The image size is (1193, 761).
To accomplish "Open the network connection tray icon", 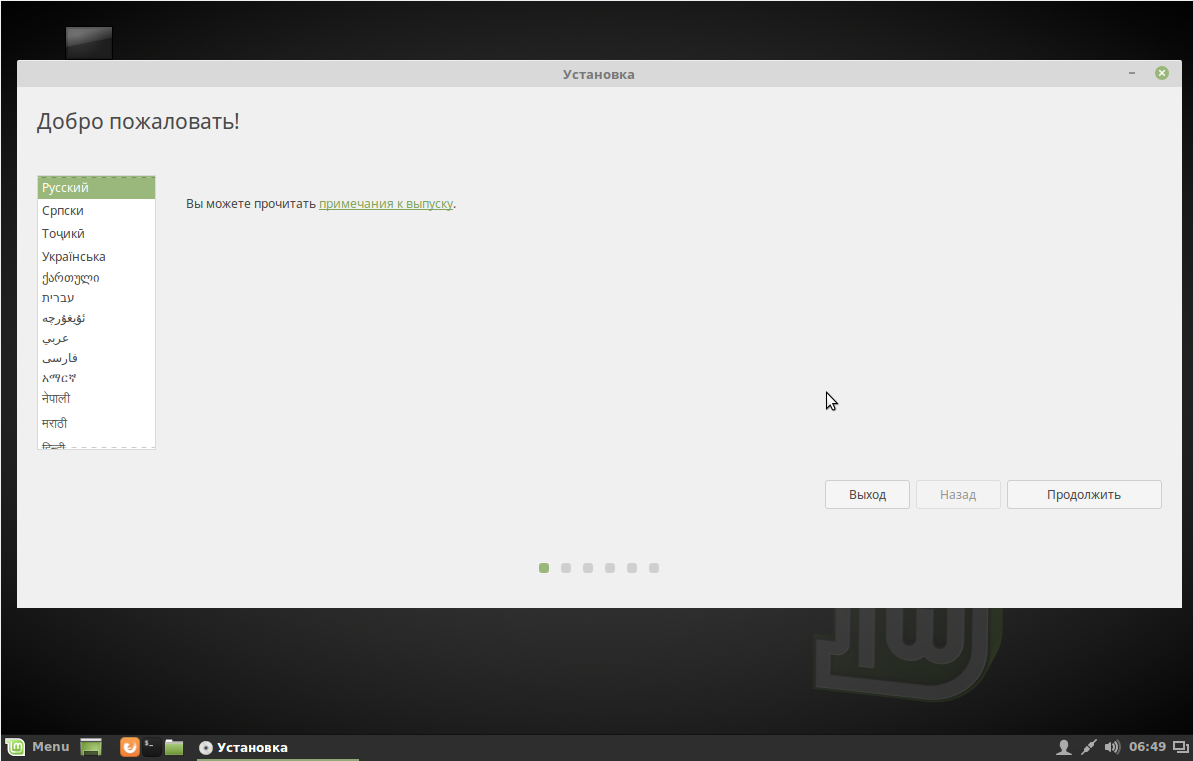I will (1089, 747).
